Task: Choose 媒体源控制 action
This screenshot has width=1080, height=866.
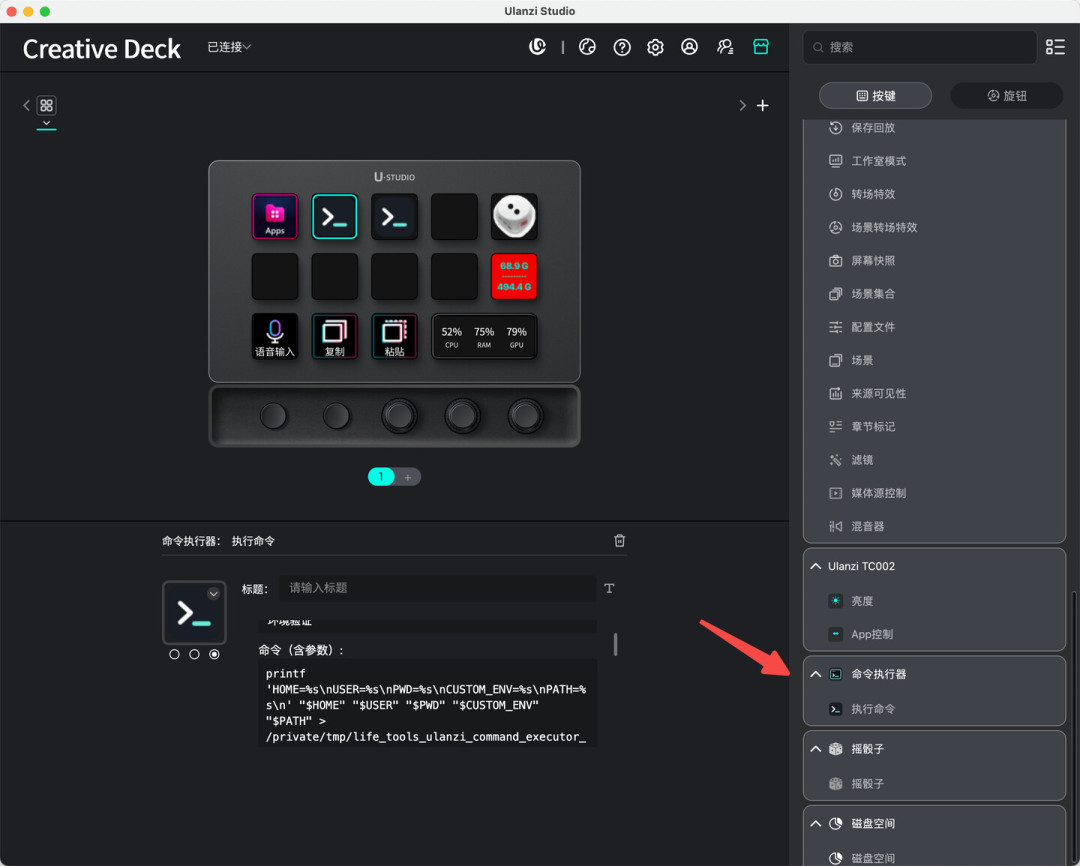Action: [x=878, y=493]
